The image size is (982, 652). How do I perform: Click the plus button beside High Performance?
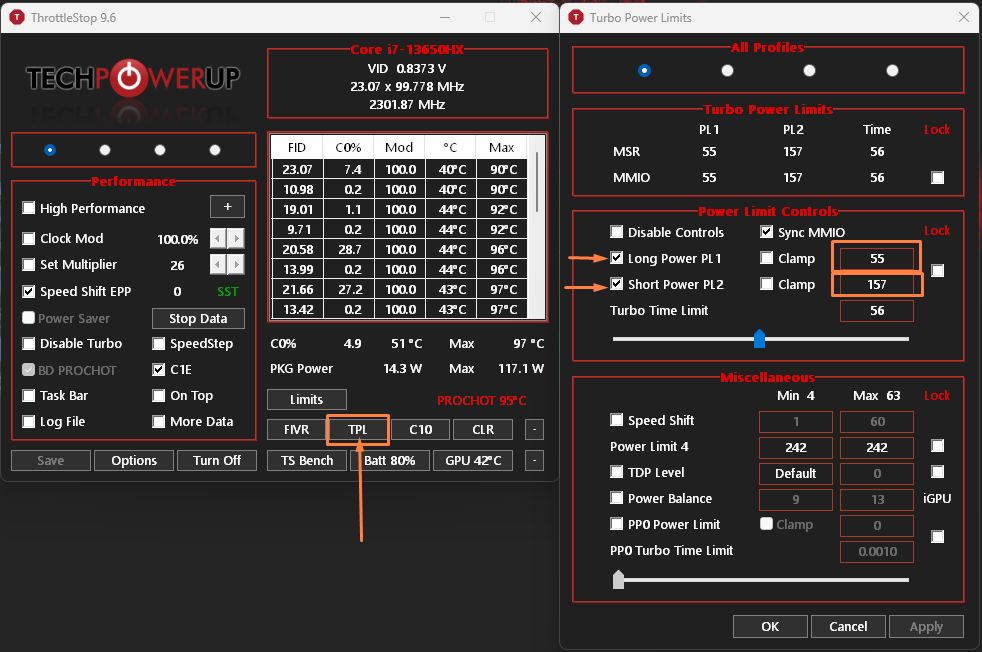click(227, 207)
